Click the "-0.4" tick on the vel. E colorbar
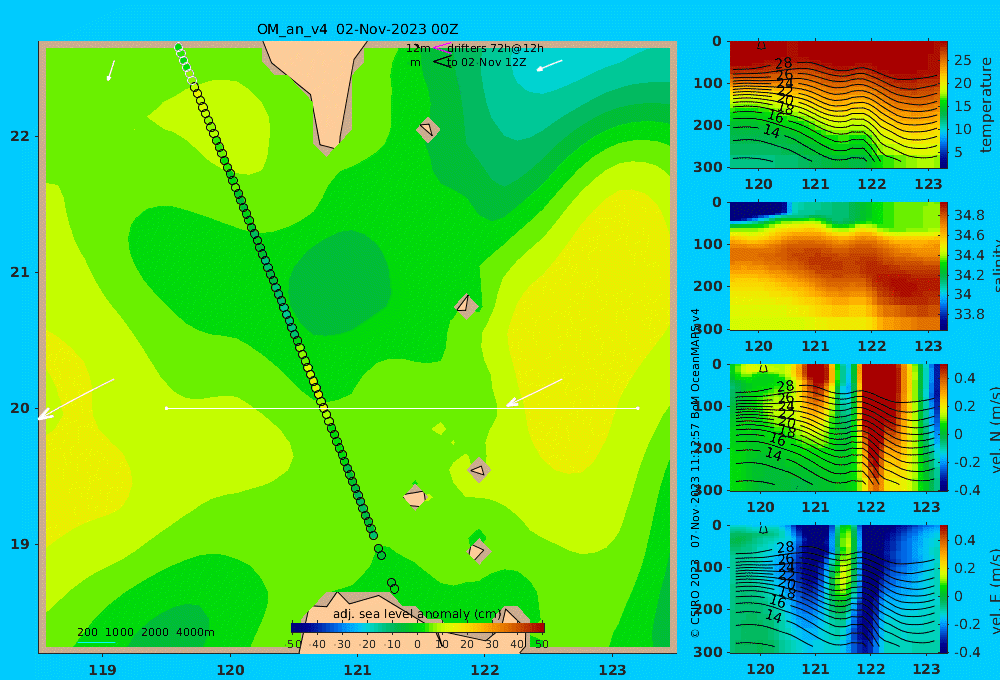 point(967,652)
